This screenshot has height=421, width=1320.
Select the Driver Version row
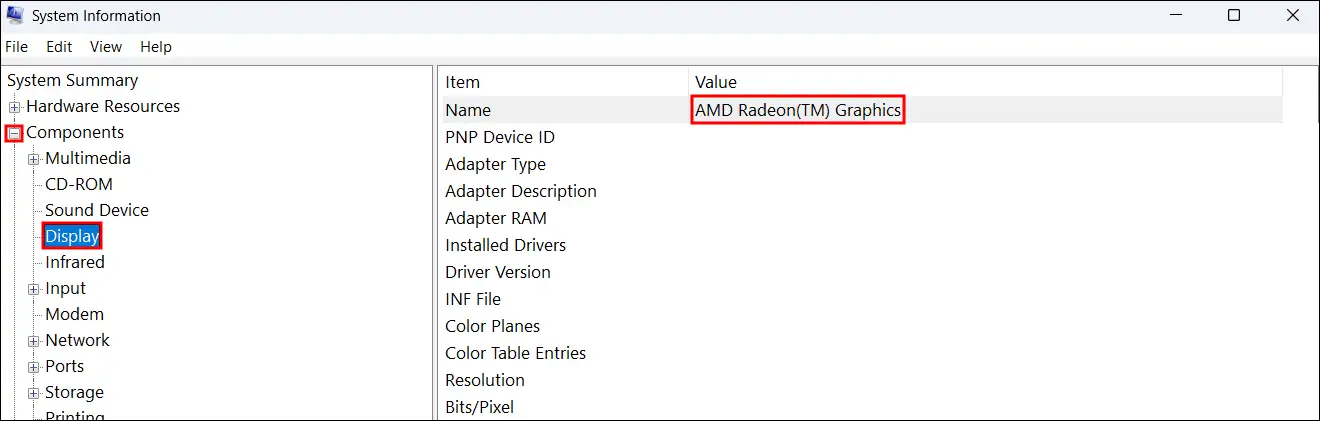(x=861, y=272)
